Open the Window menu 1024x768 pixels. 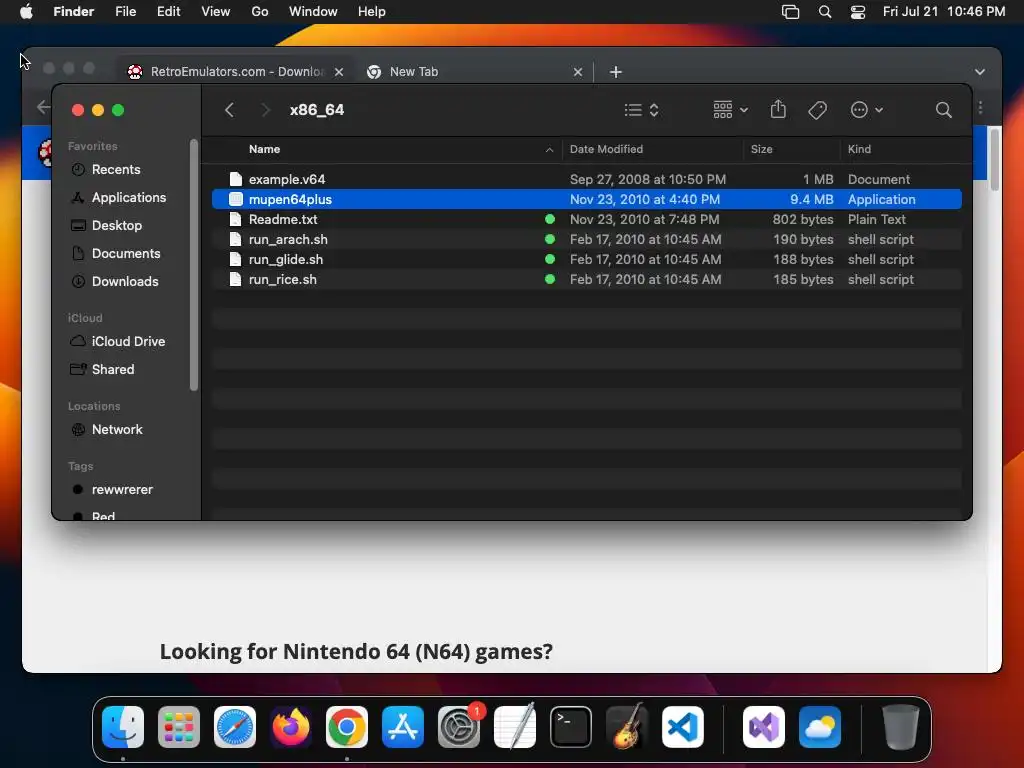point(313,11)
